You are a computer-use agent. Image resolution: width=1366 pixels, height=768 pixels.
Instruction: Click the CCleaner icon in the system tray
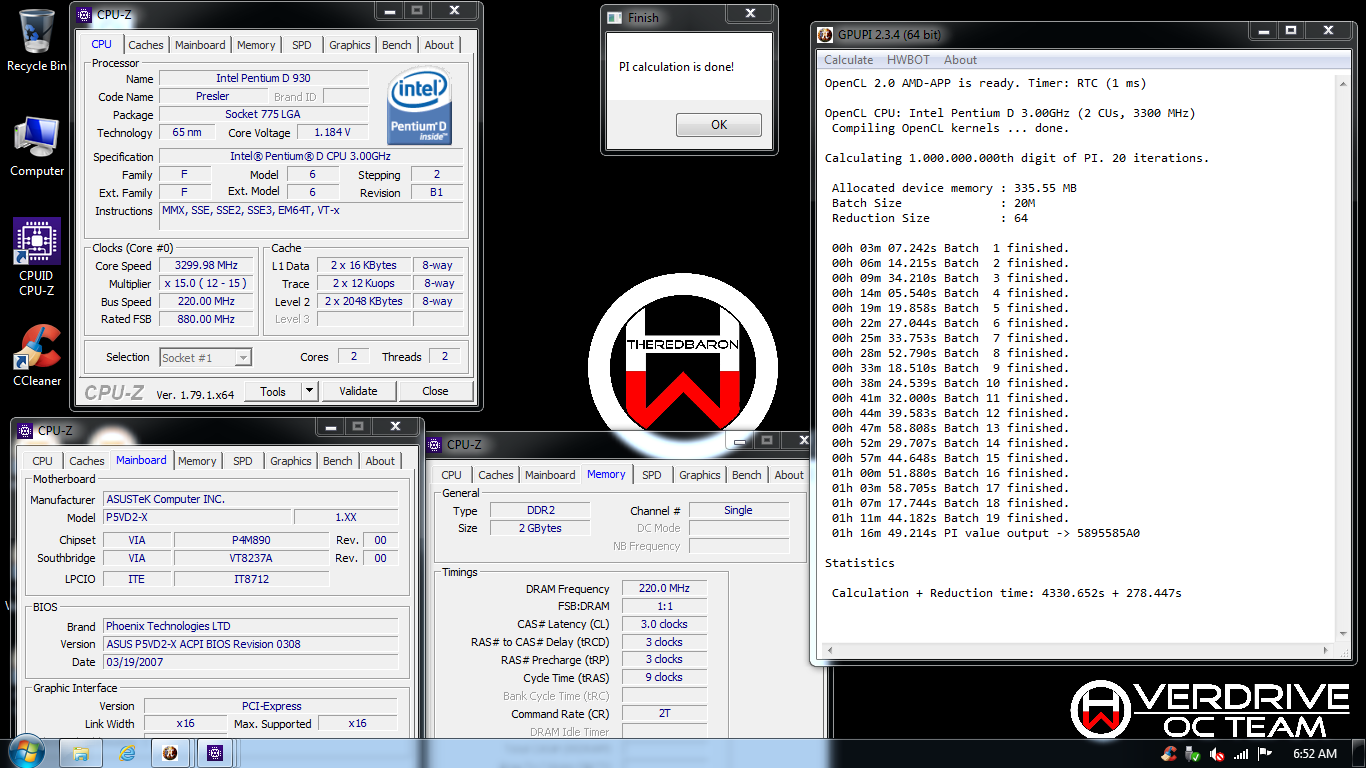pyautogui.click(x=1169, y=754)
